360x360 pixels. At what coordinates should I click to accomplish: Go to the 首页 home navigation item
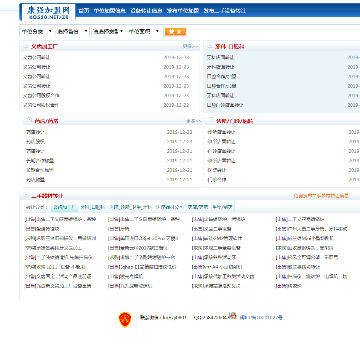pyautogui.click(x=84, y=11)
